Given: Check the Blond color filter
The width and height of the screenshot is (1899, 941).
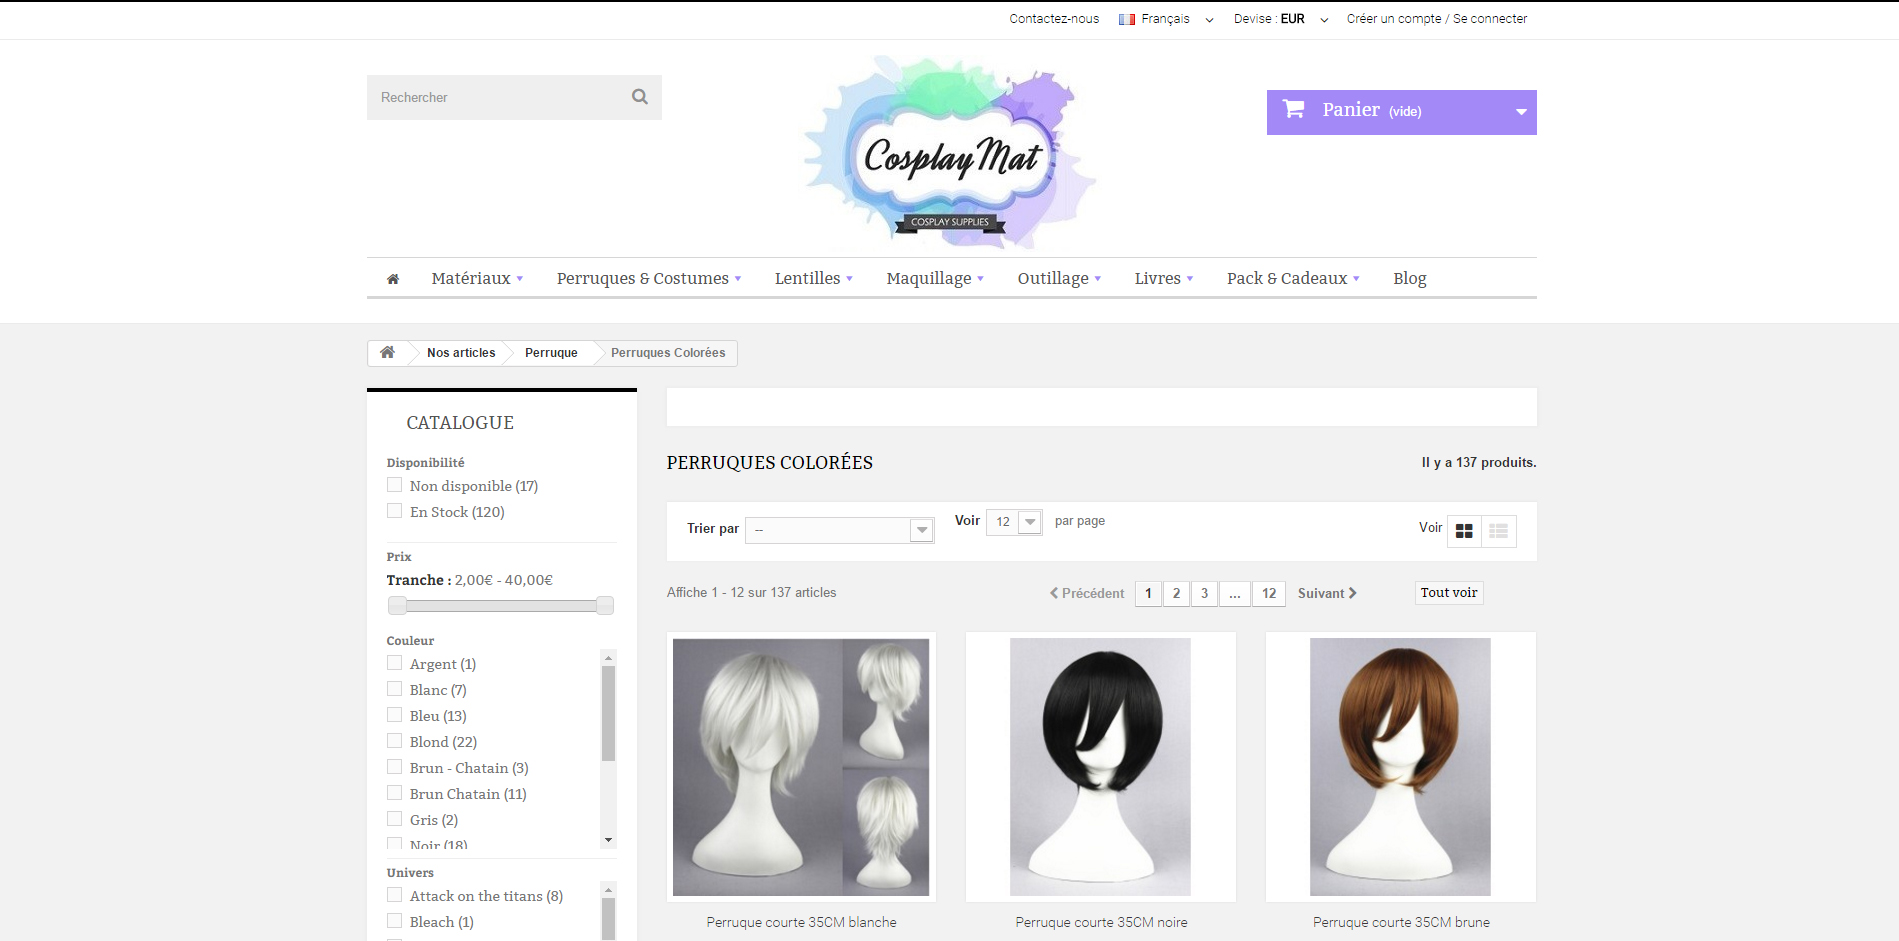Looking at the screenshot, I should coord(394,741).
